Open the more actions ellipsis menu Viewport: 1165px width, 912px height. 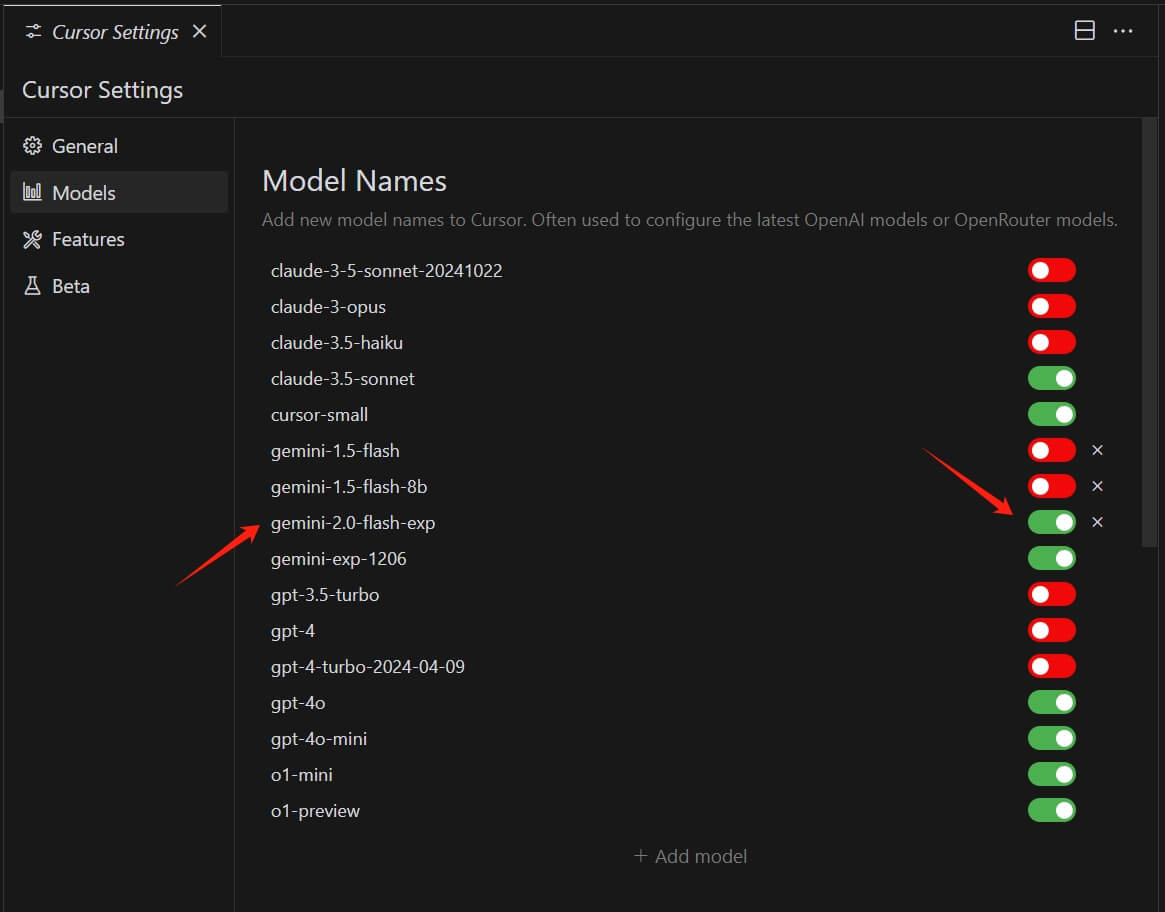click(1123, 31)
